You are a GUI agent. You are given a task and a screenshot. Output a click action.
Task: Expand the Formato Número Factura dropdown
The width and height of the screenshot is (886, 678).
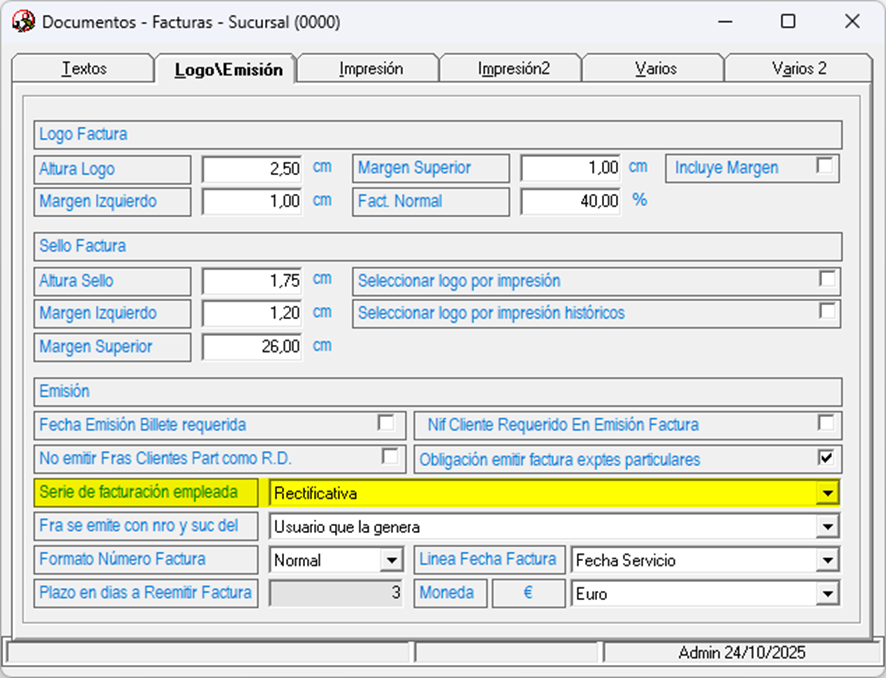click(x=391, y=561)
